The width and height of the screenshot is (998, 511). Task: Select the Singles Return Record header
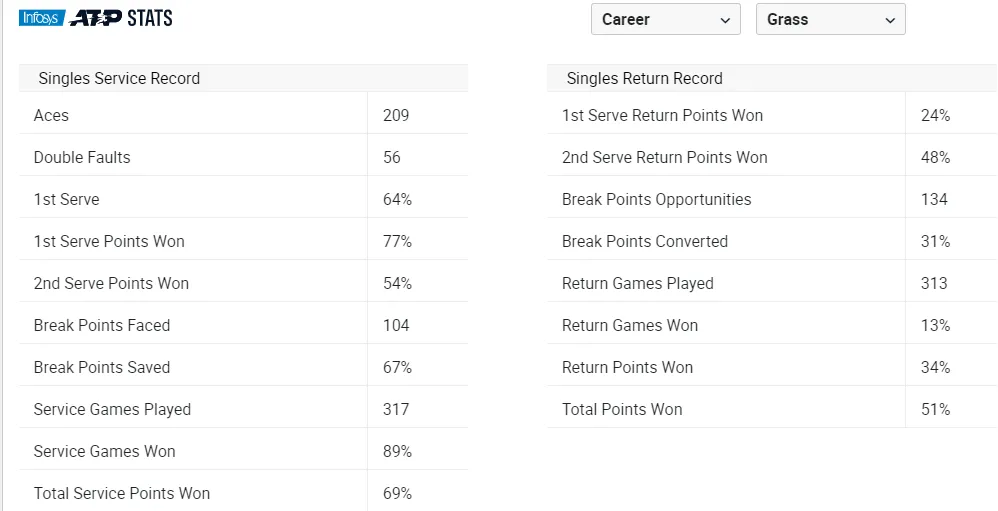pyautogui.click(x=644, y=78)
